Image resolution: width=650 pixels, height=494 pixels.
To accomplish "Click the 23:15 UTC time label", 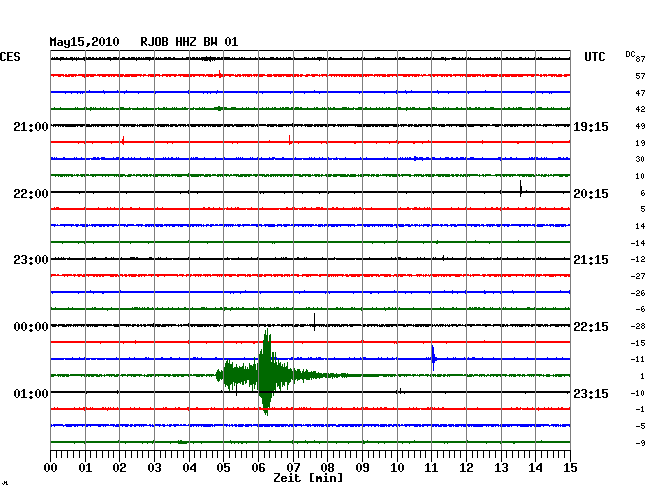I will pos(591,393).
